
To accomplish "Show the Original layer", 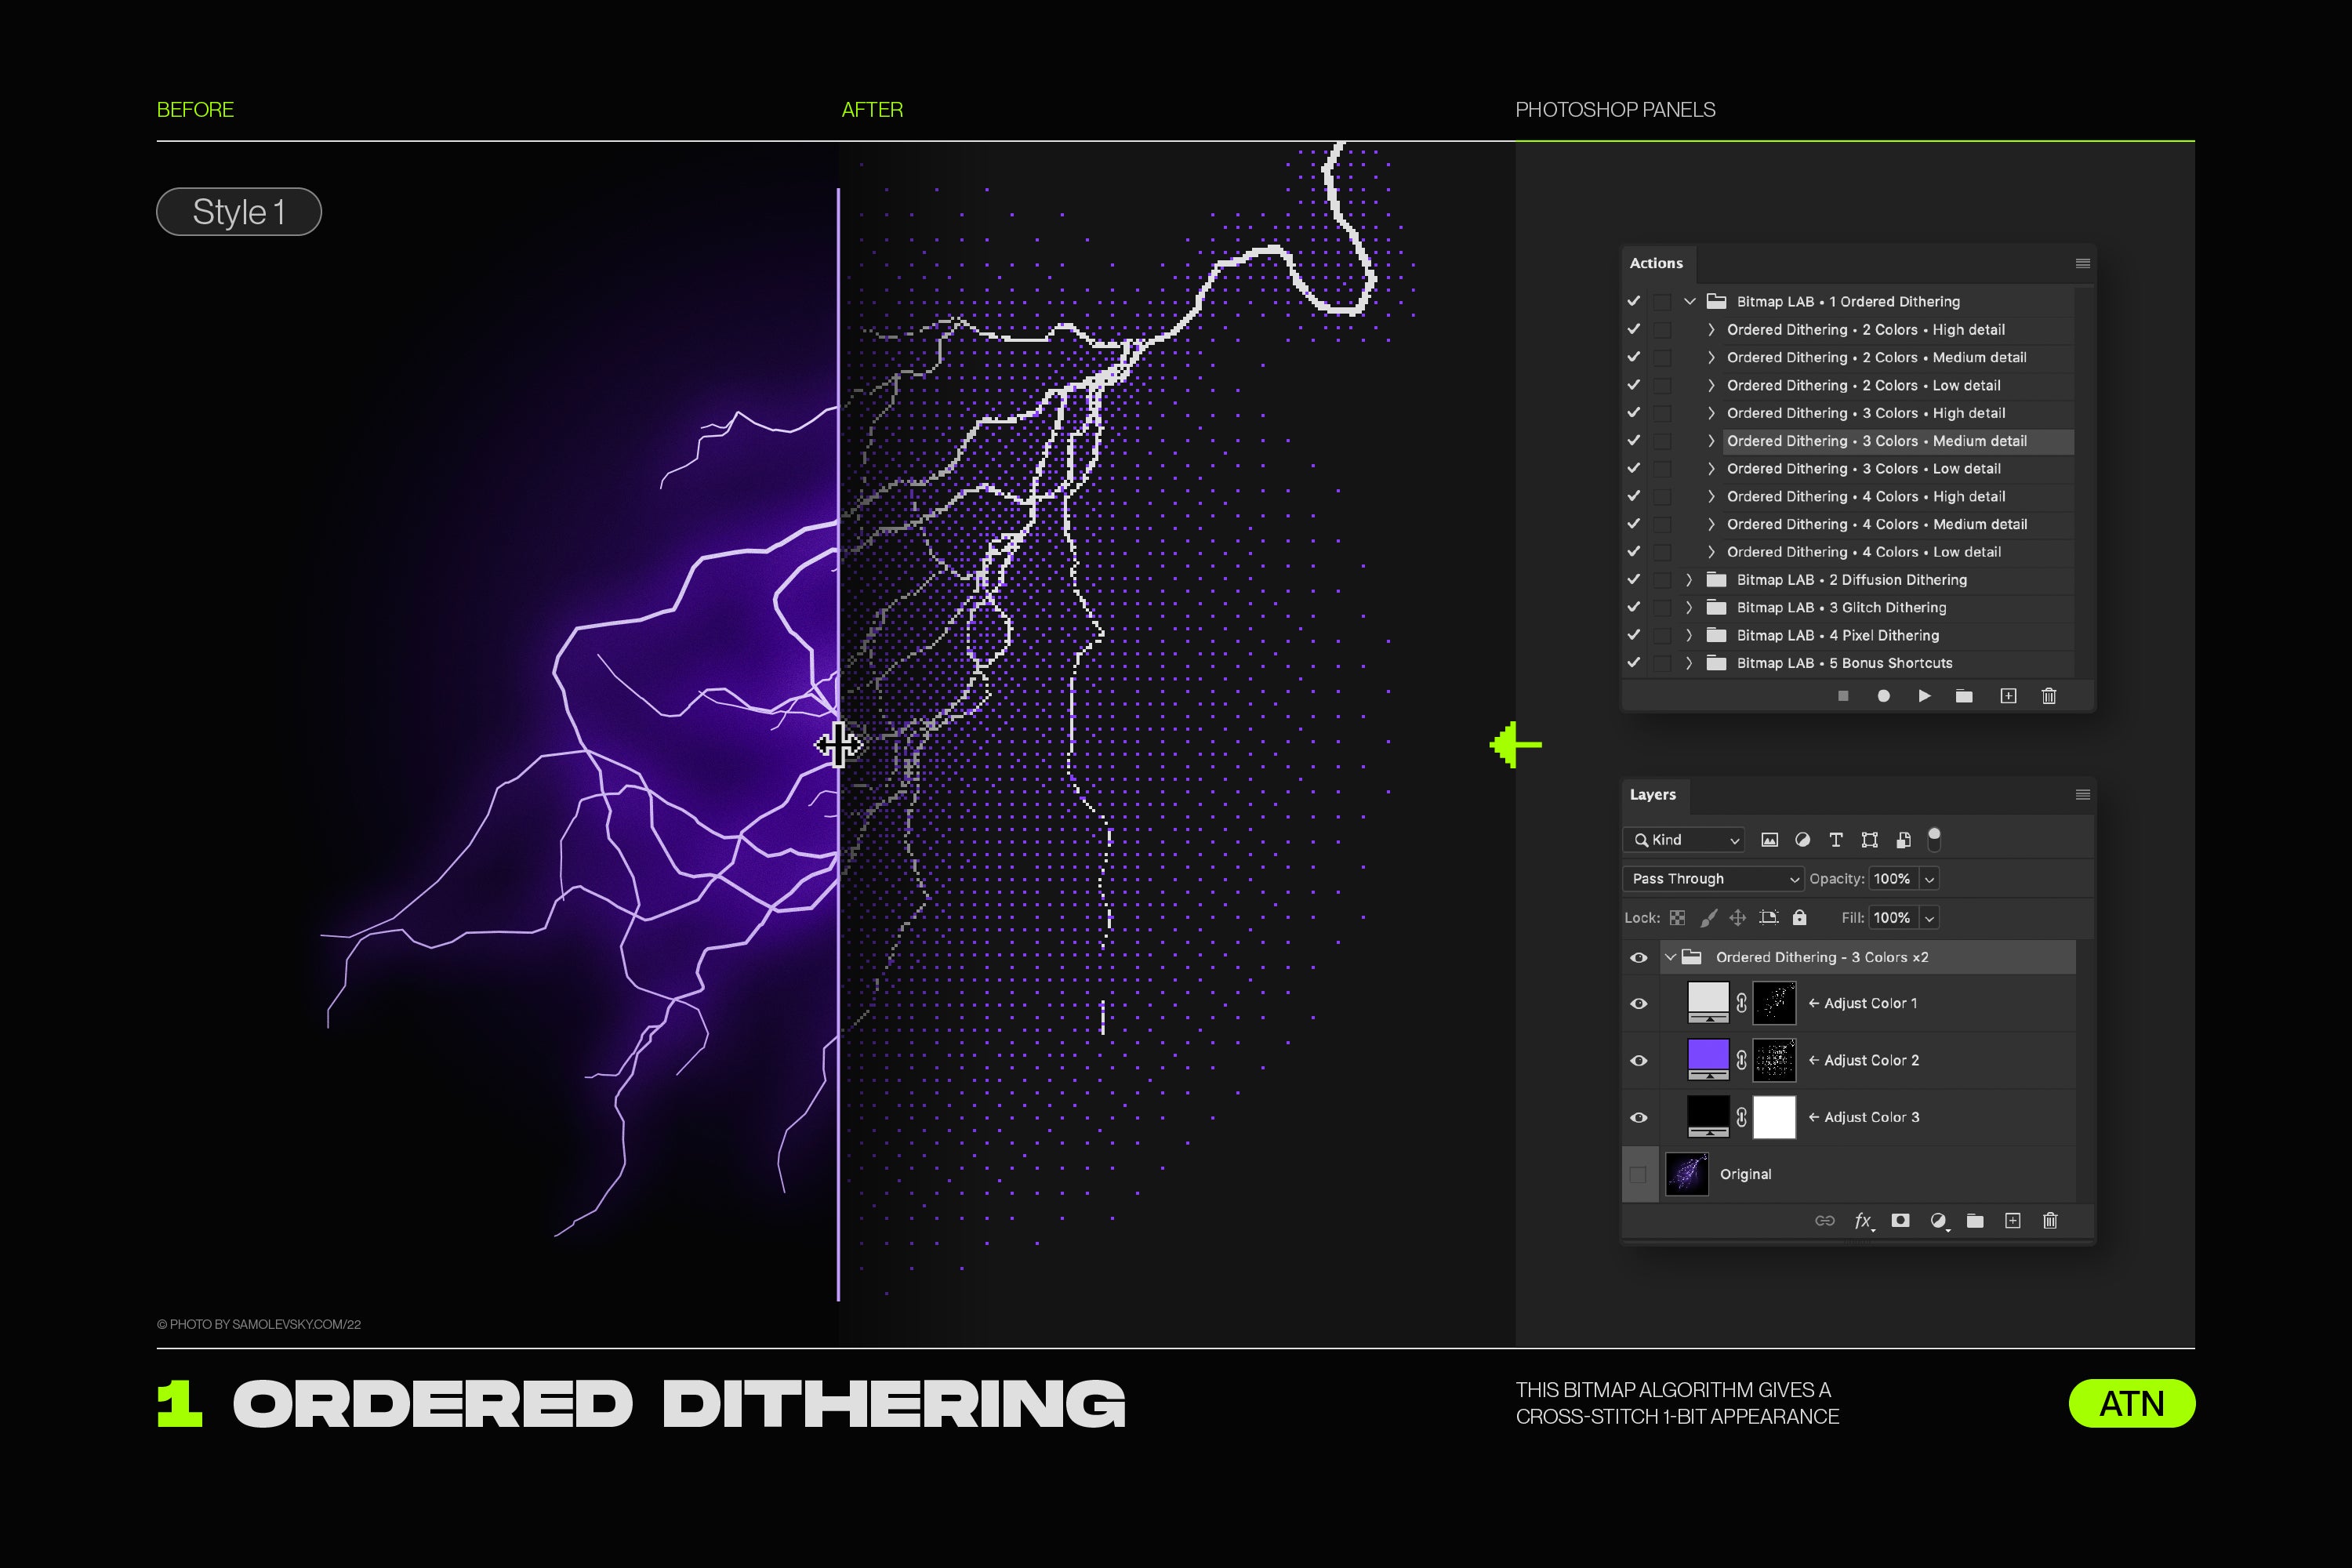I will coord(1638,1174).
